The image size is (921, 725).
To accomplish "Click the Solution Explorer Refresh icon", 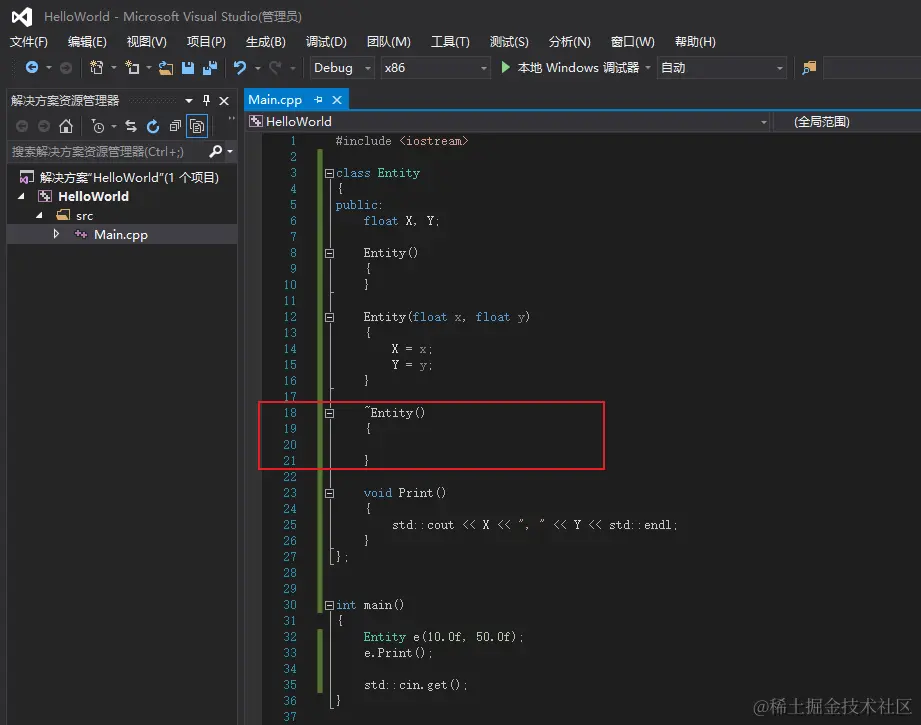I will pos(153,126).
